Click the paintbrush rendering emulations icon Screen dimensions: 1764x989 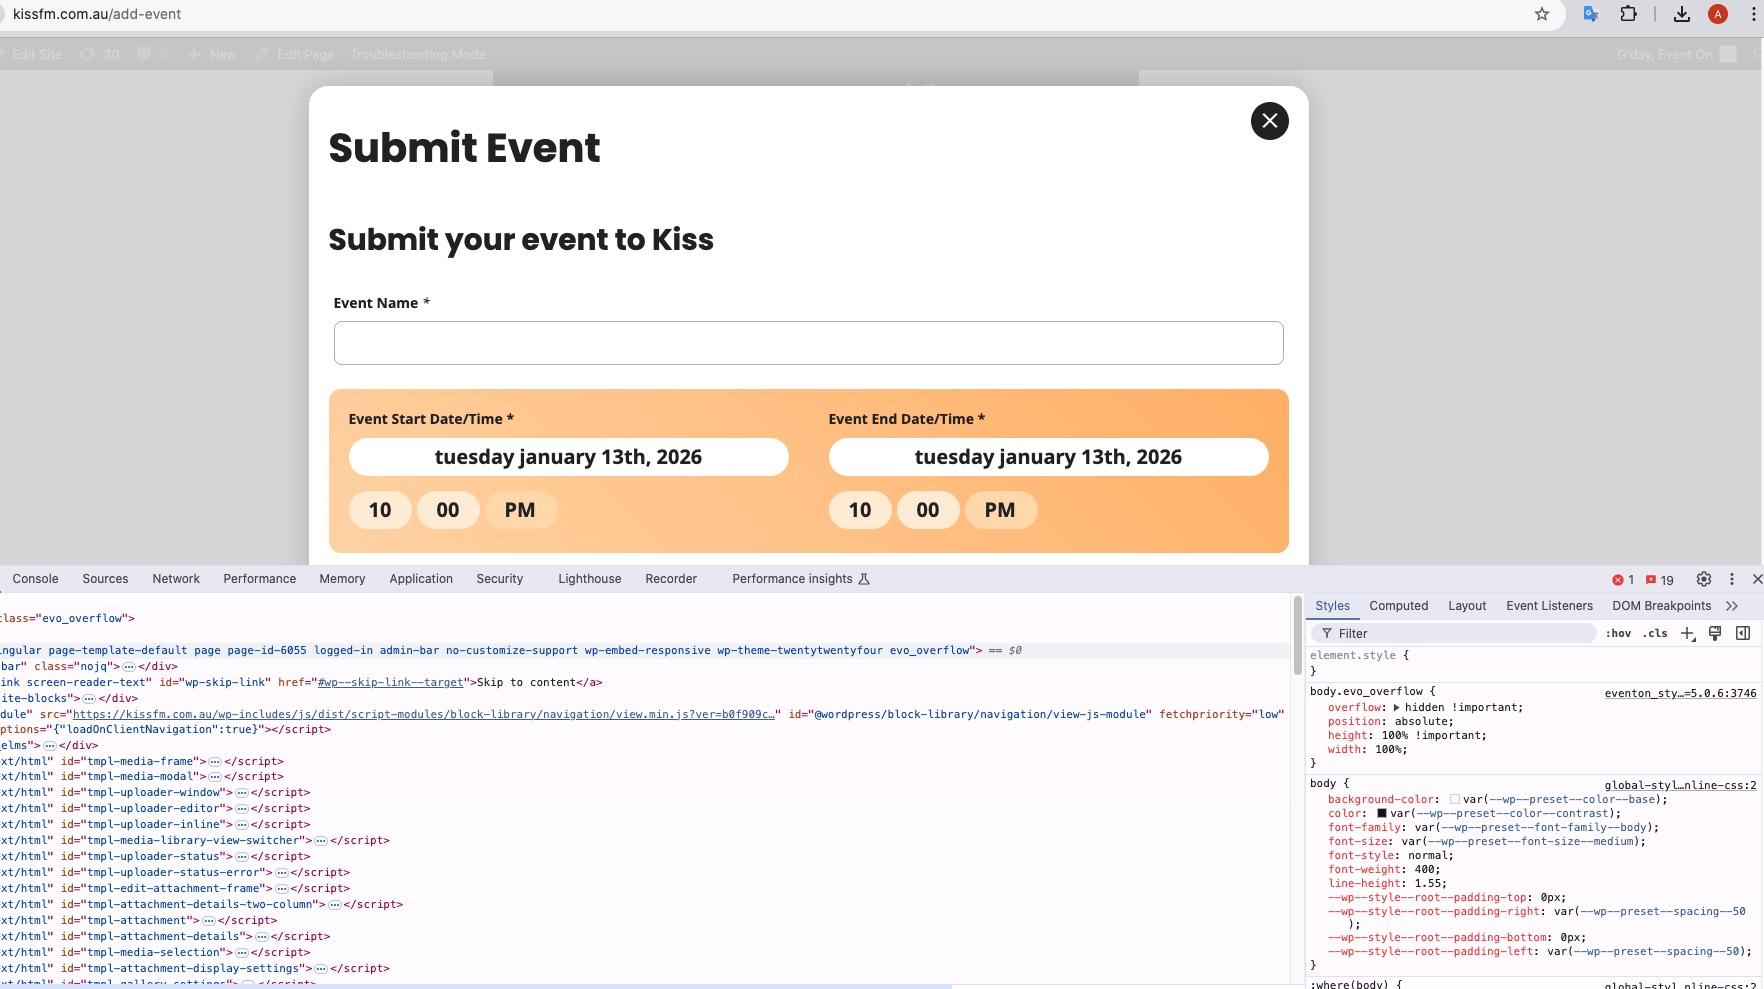pyautogui.click(x=1715, y=633)
